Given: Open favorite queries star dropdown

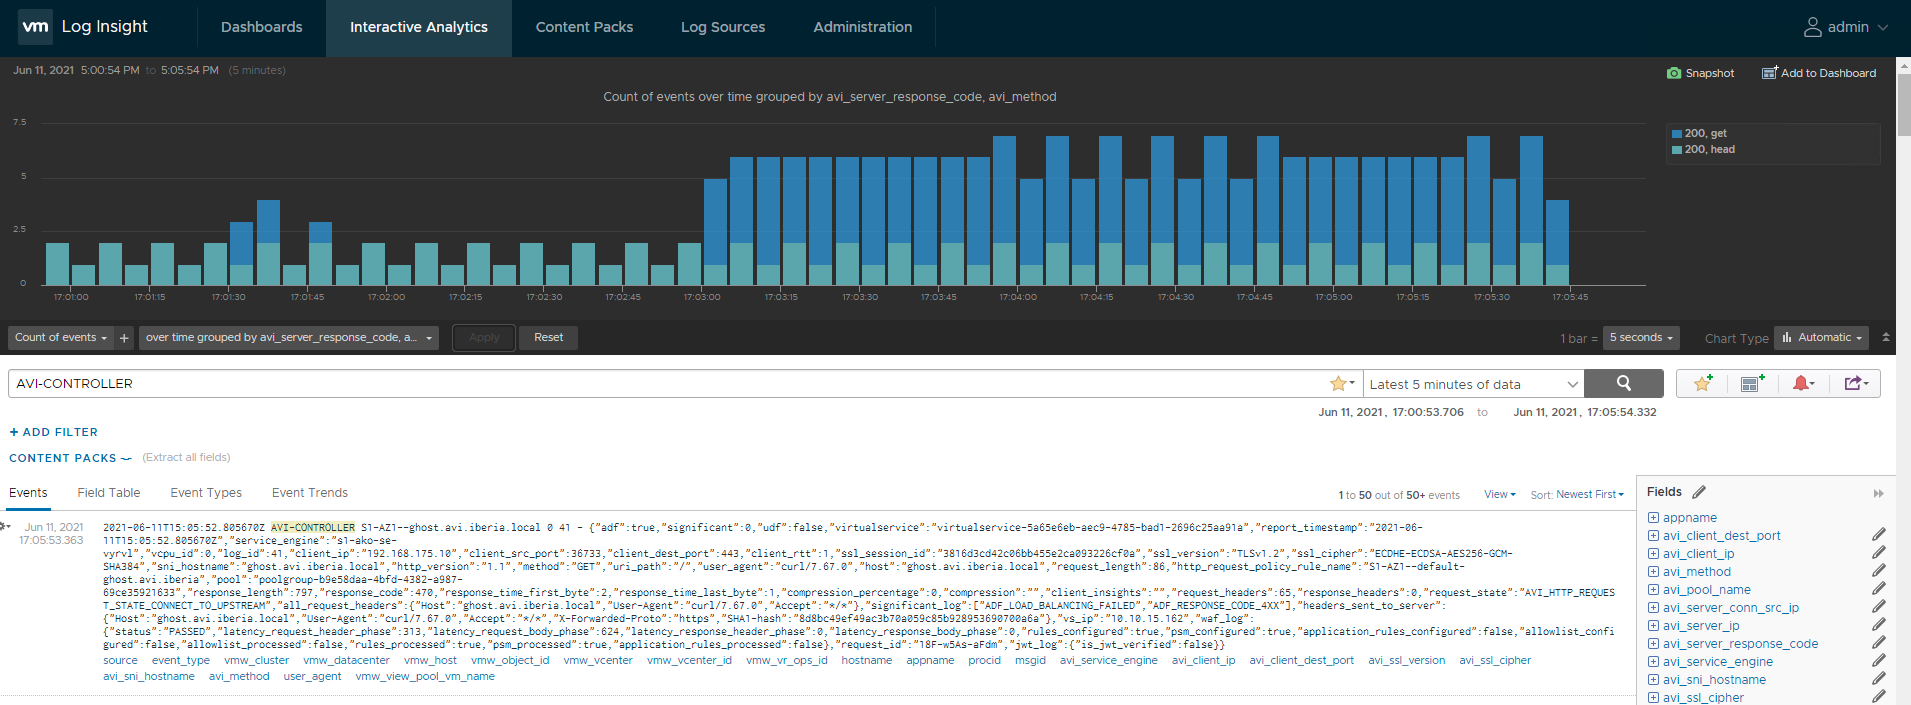Looking at the screenshot, I should tap(1342, 384).
